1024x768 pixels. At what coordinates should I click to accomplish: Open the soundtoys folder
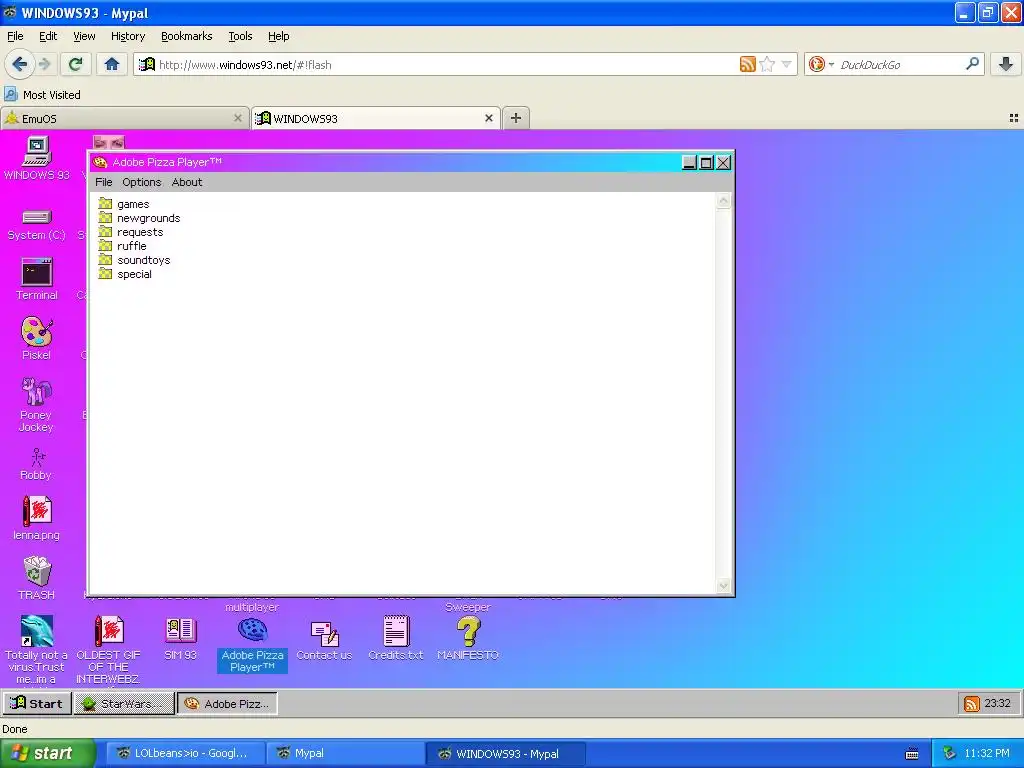[135, 260]
